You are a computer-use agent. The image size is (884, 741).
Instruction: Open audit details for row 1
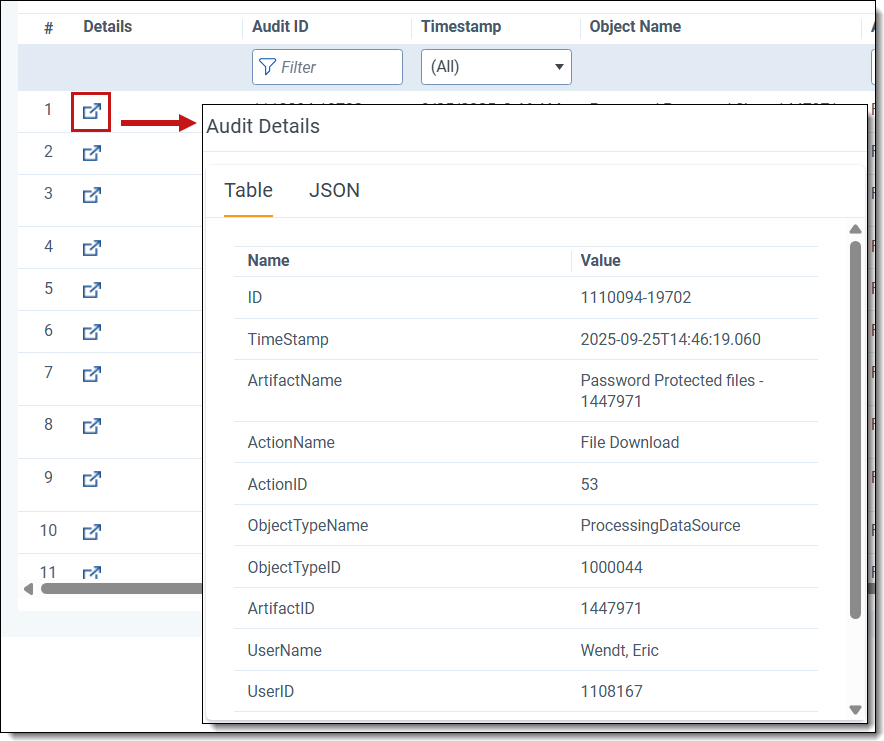click(91, 111)
